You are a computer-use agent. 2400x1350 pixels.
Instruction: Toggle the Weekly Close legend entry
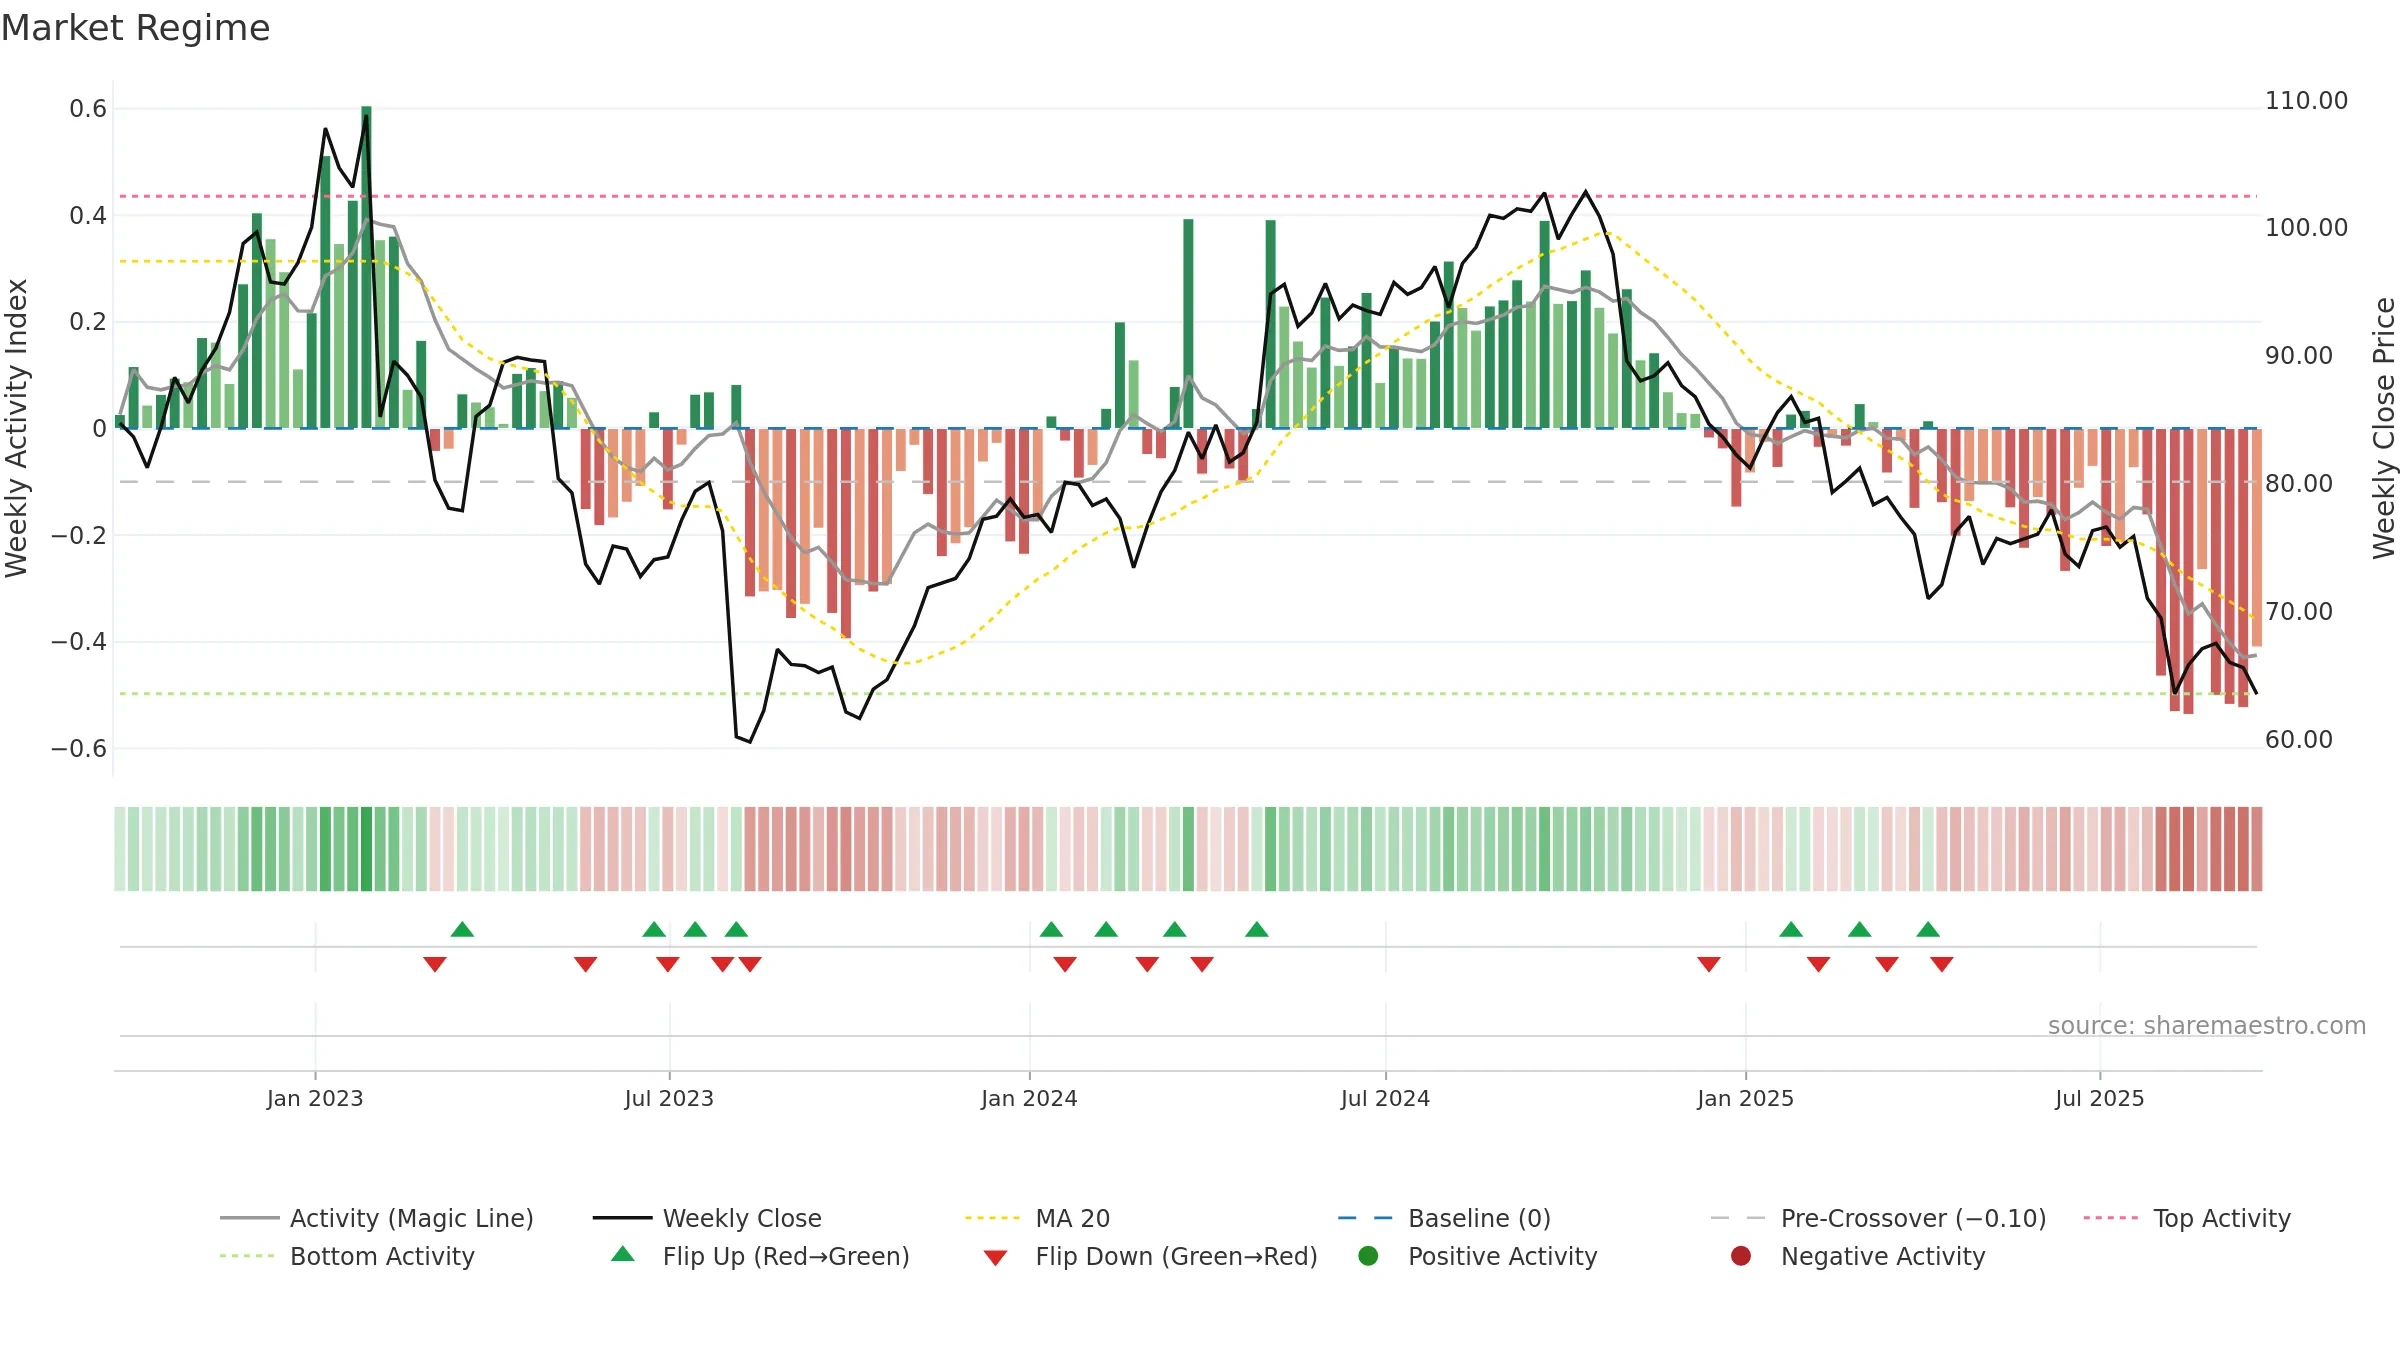(x=707, y=1218)
